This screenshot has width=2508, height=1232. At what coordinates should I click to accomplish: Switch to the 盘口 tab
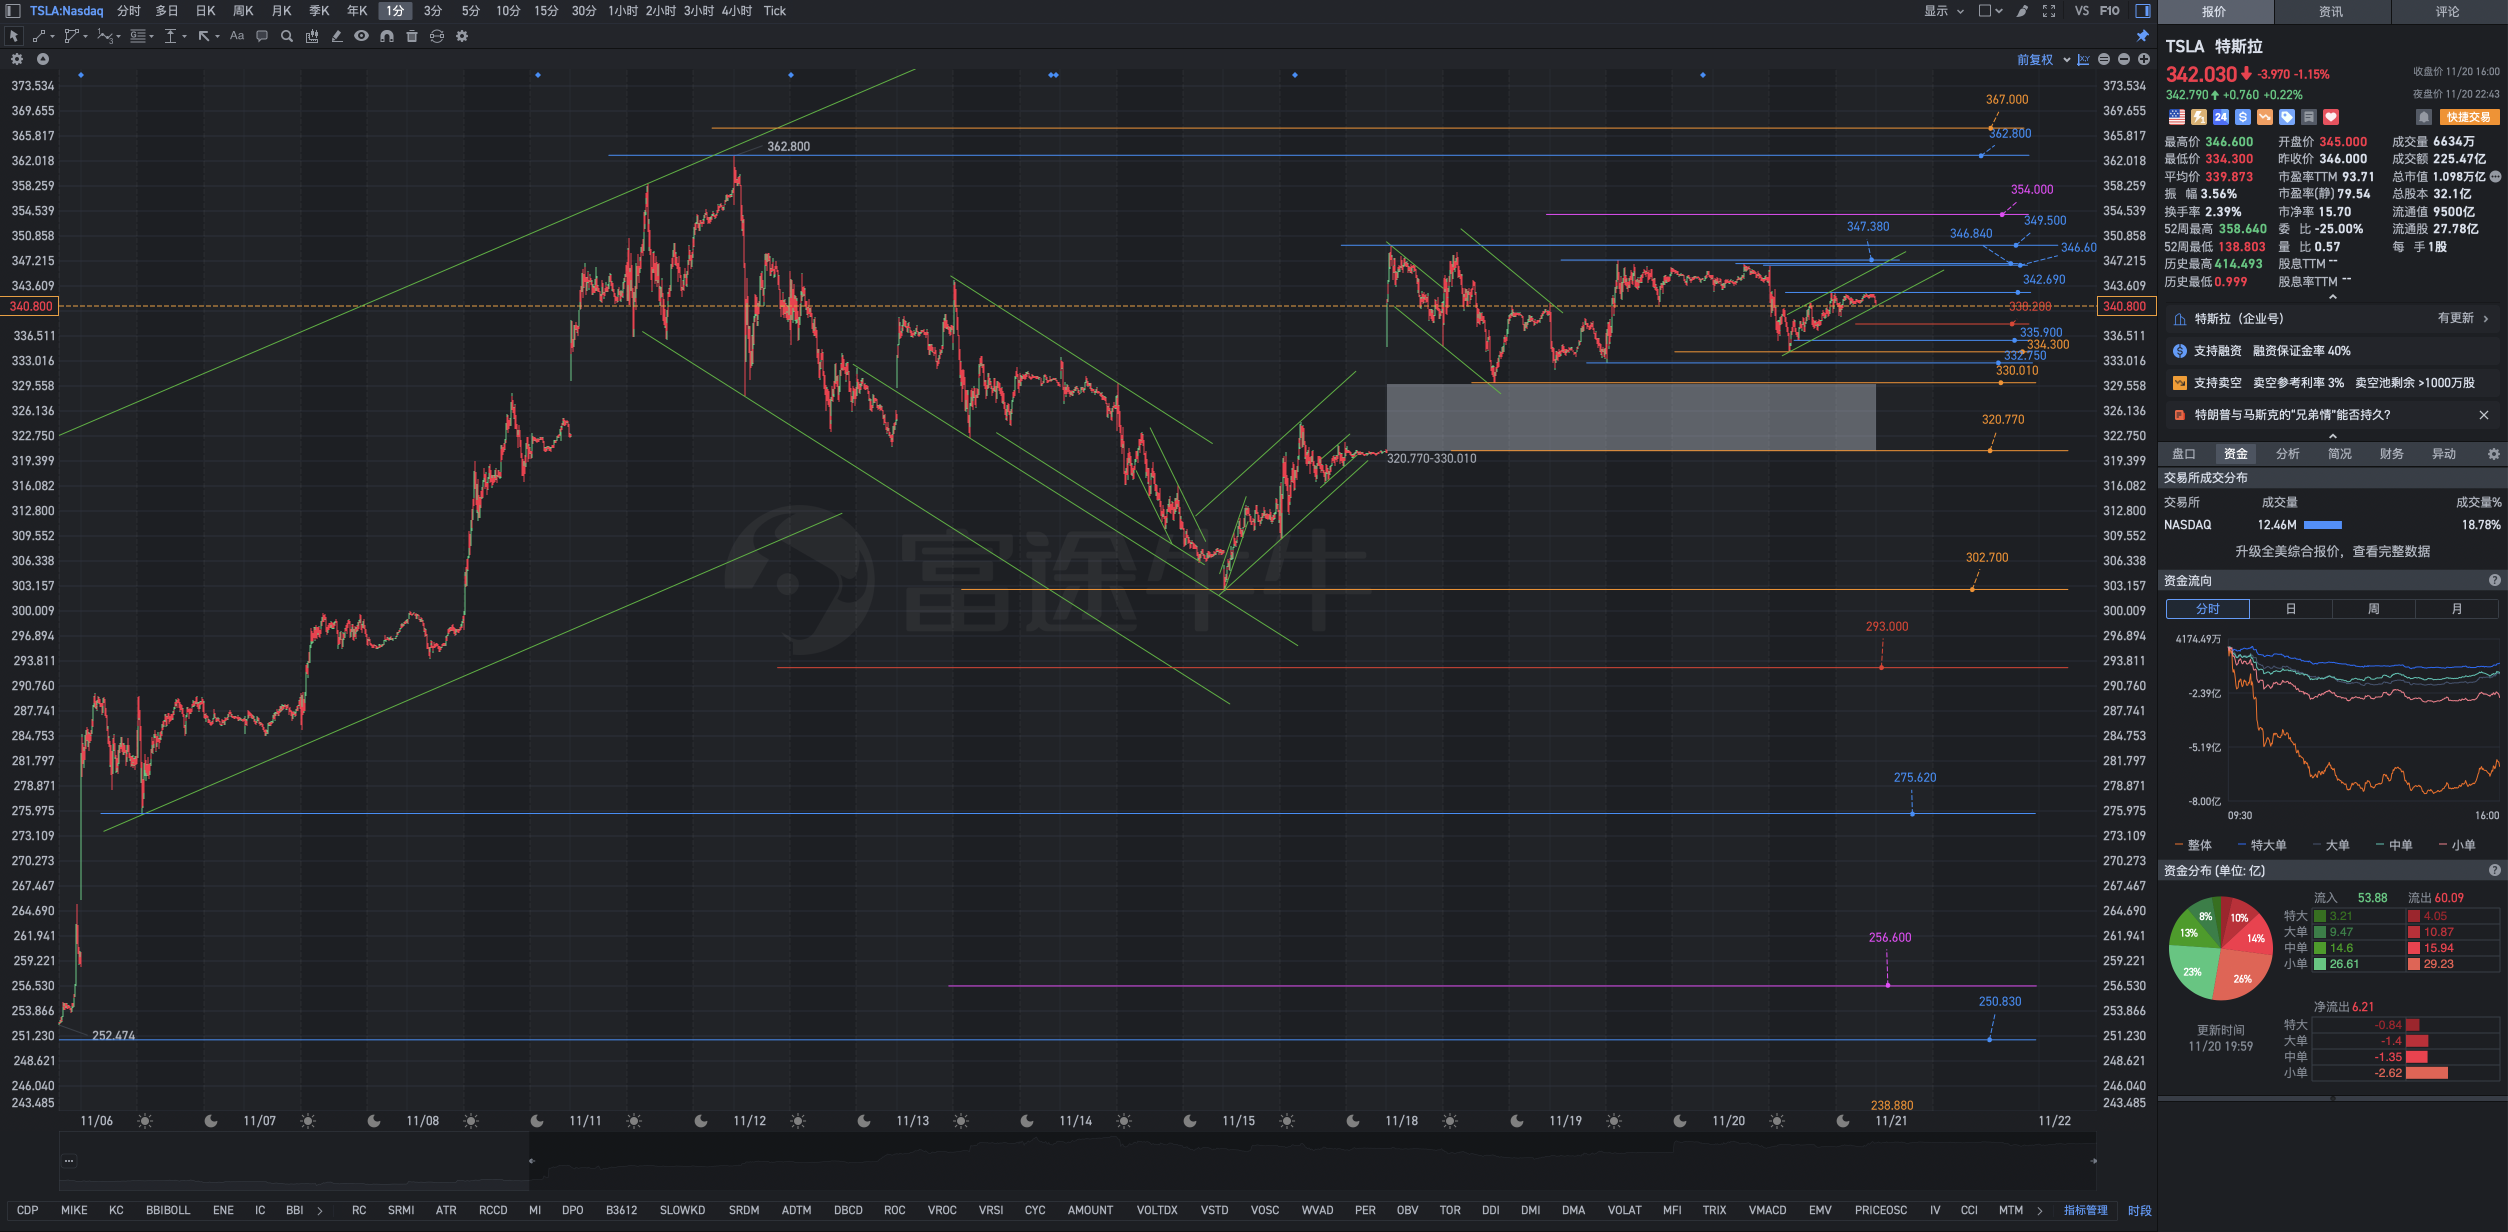pyautogui.click(x=2184, y=454)
